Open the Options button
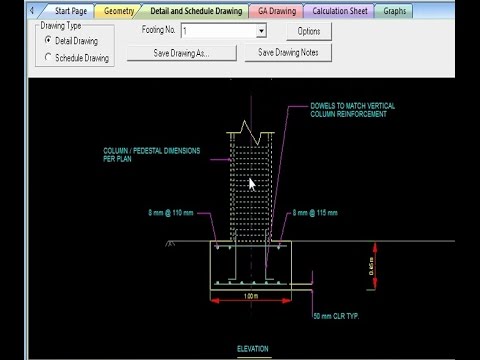Image resolution: width=480 pixels, height=360 pixels. 309,31
